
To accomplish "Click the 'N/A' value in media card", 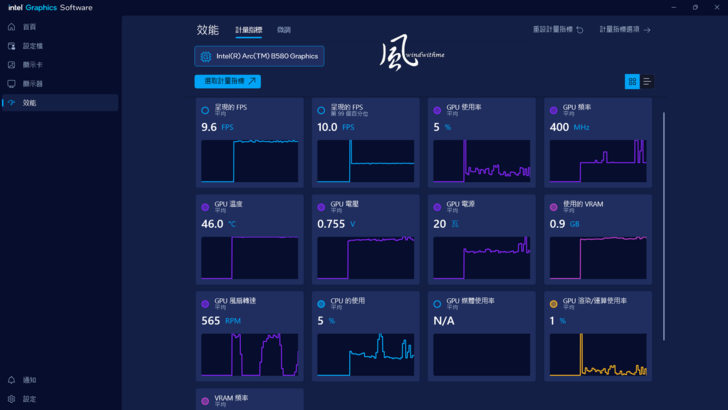I will 444,321.
